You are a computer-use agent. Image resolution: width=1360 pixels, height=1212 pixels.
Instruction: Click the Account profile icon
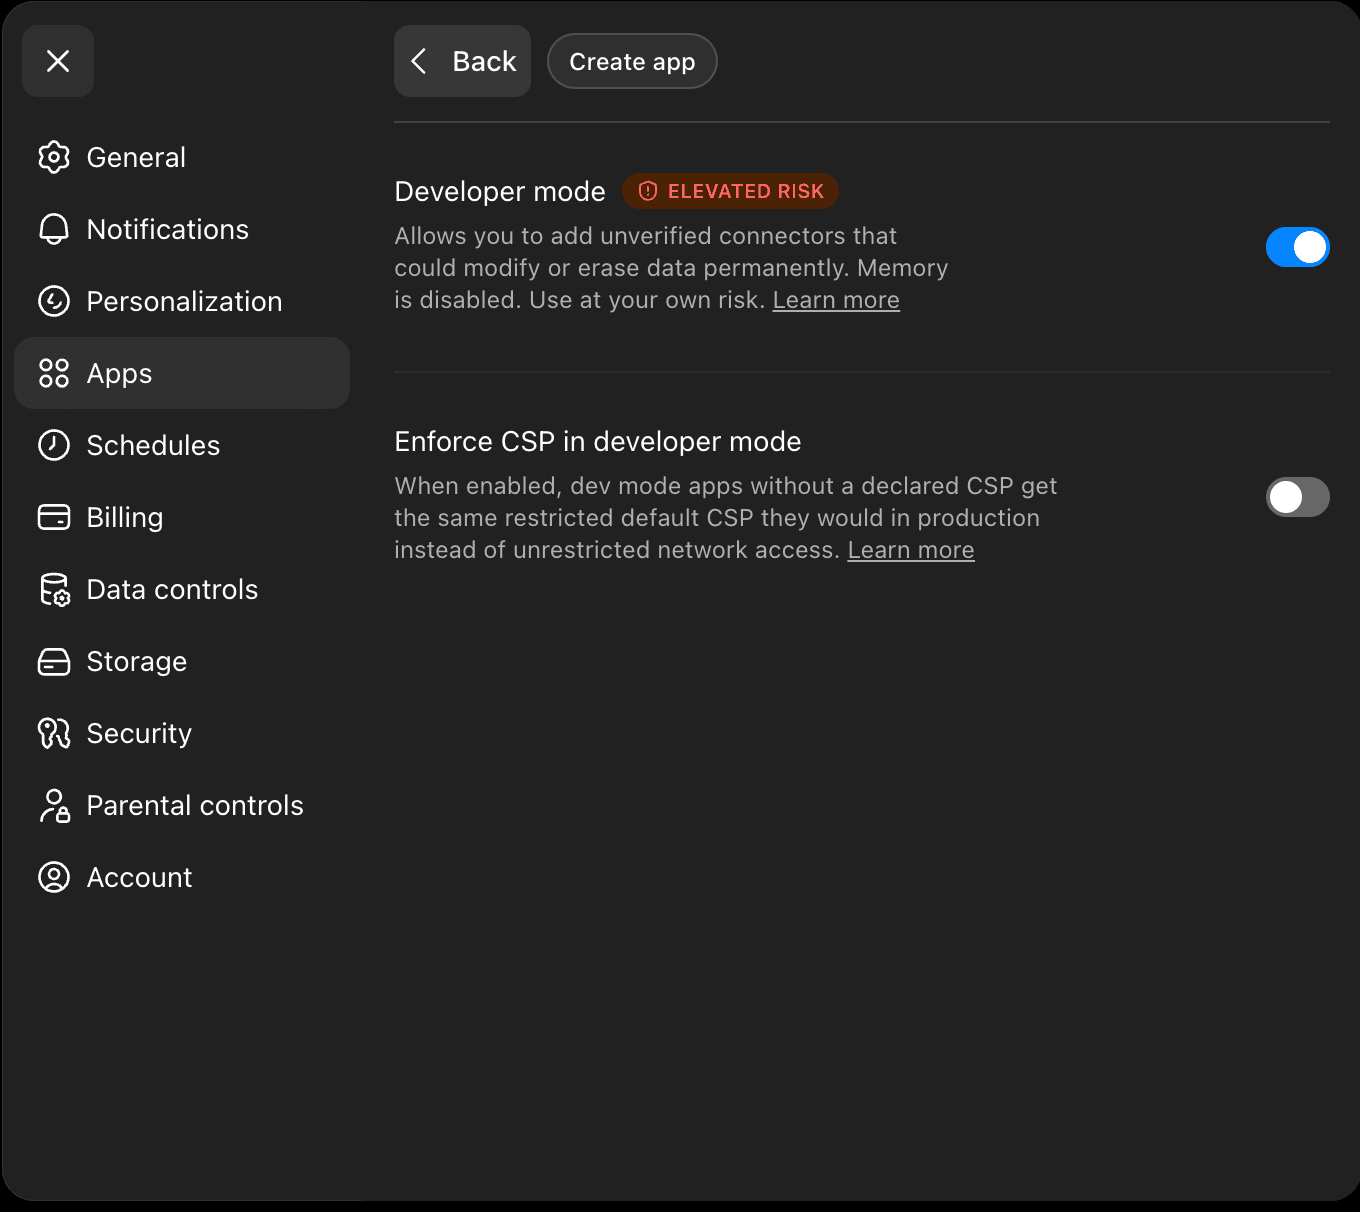54,877
